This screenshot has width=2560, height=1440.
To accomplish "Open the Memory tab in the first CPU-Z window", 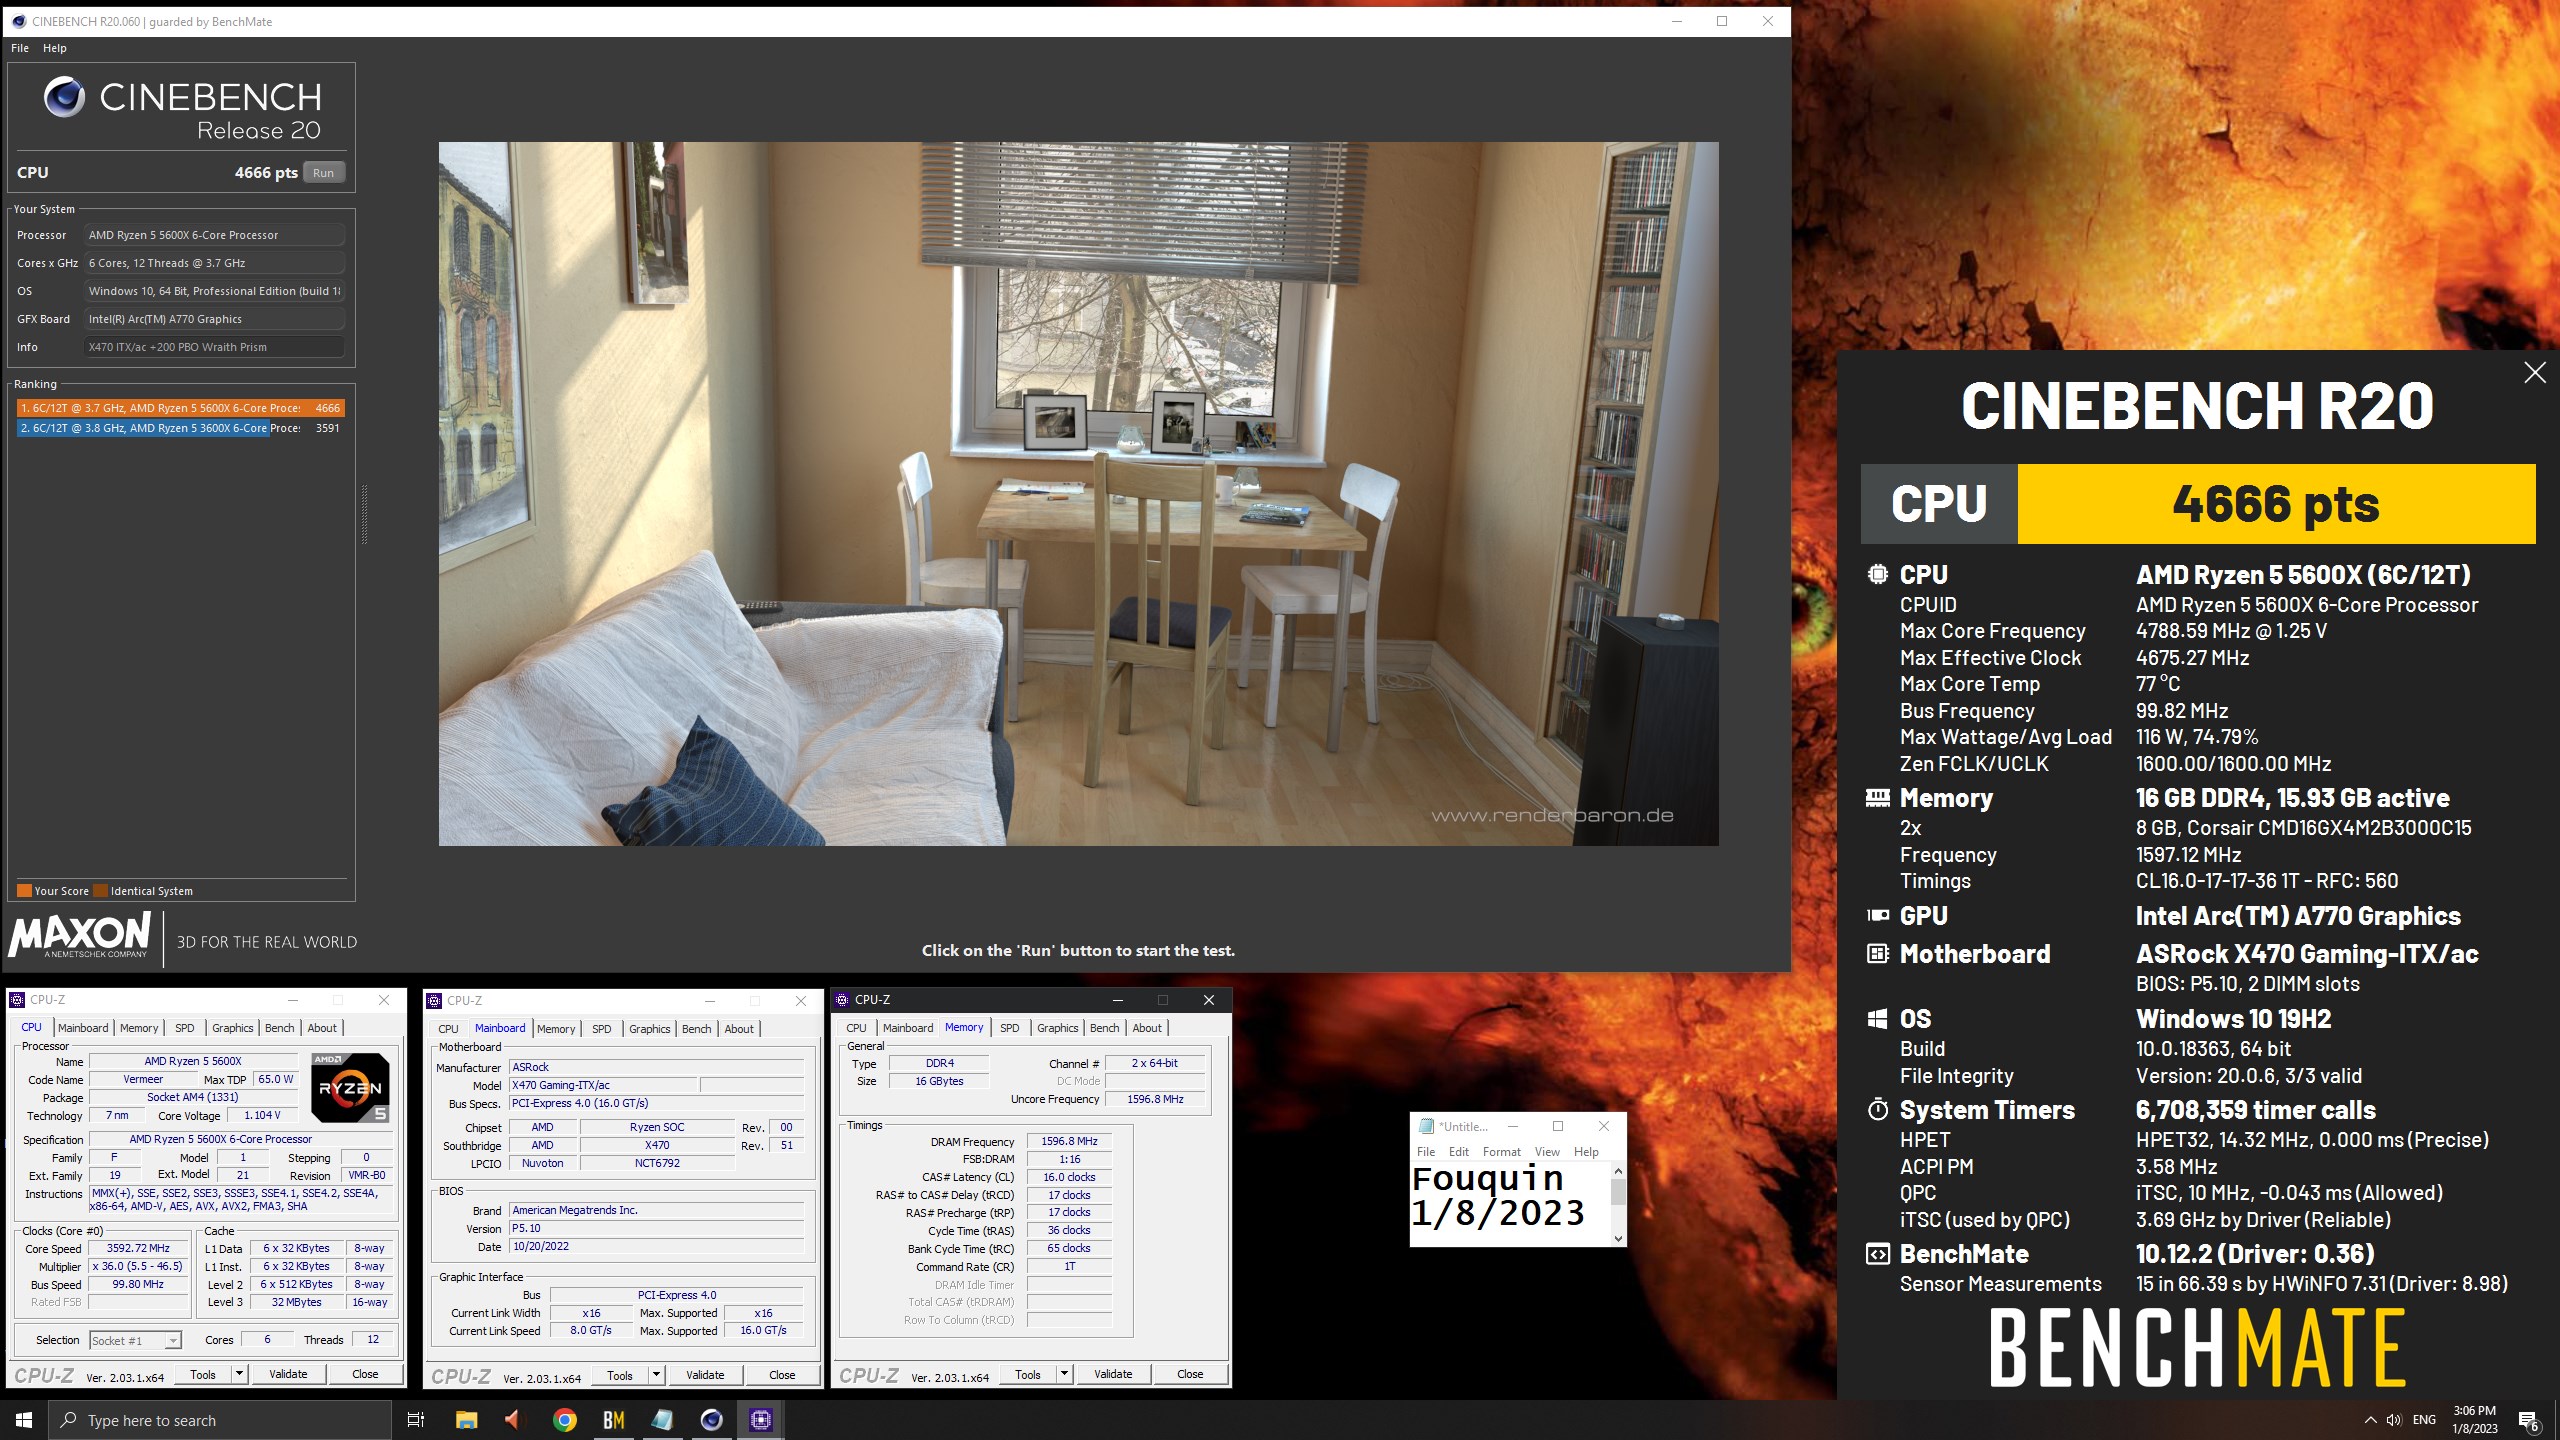I will point(139,1028).
